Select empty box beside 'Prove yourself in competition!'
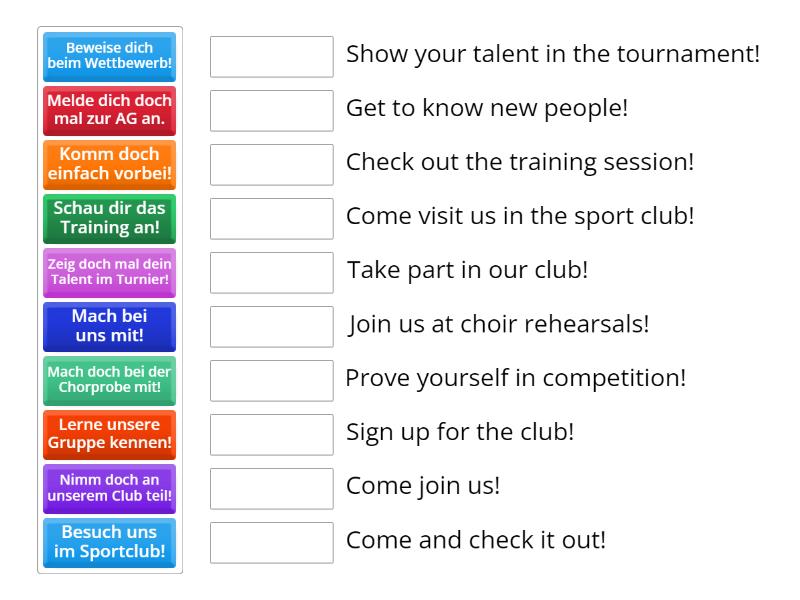800x600 pixels. point(272,381)
